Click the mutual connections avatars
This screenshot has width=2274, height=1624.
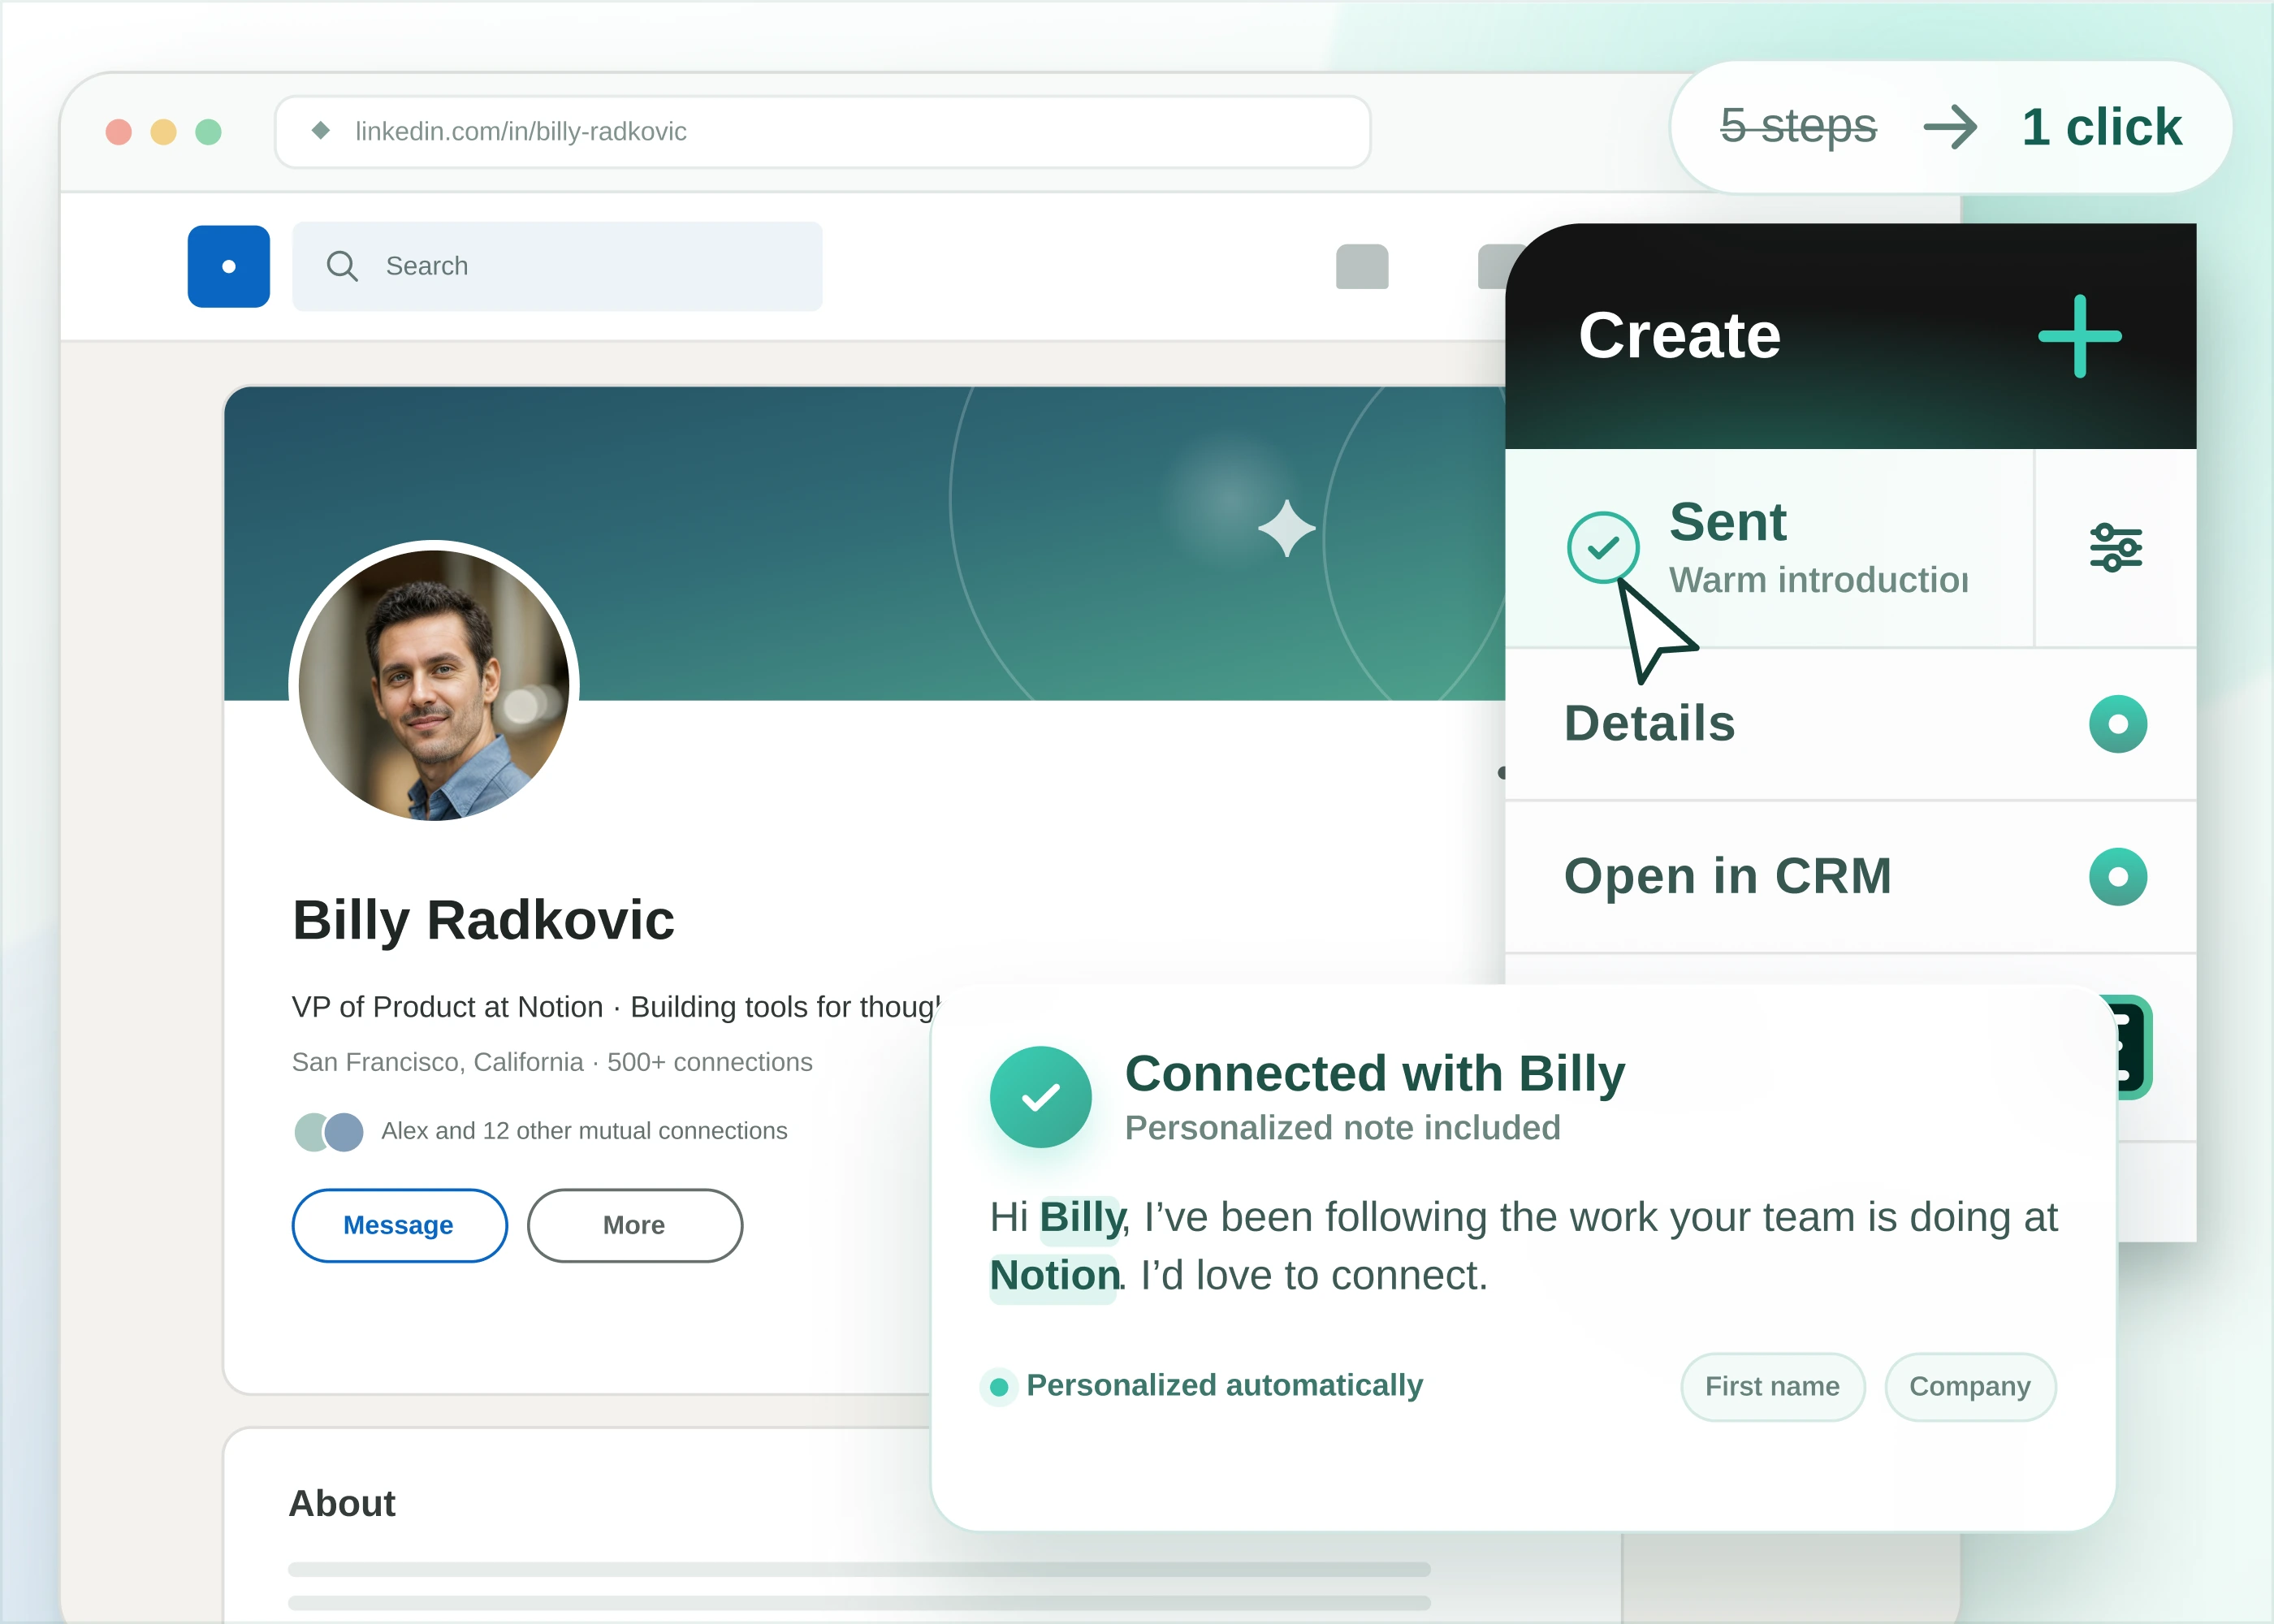(x=329, y=1132)
